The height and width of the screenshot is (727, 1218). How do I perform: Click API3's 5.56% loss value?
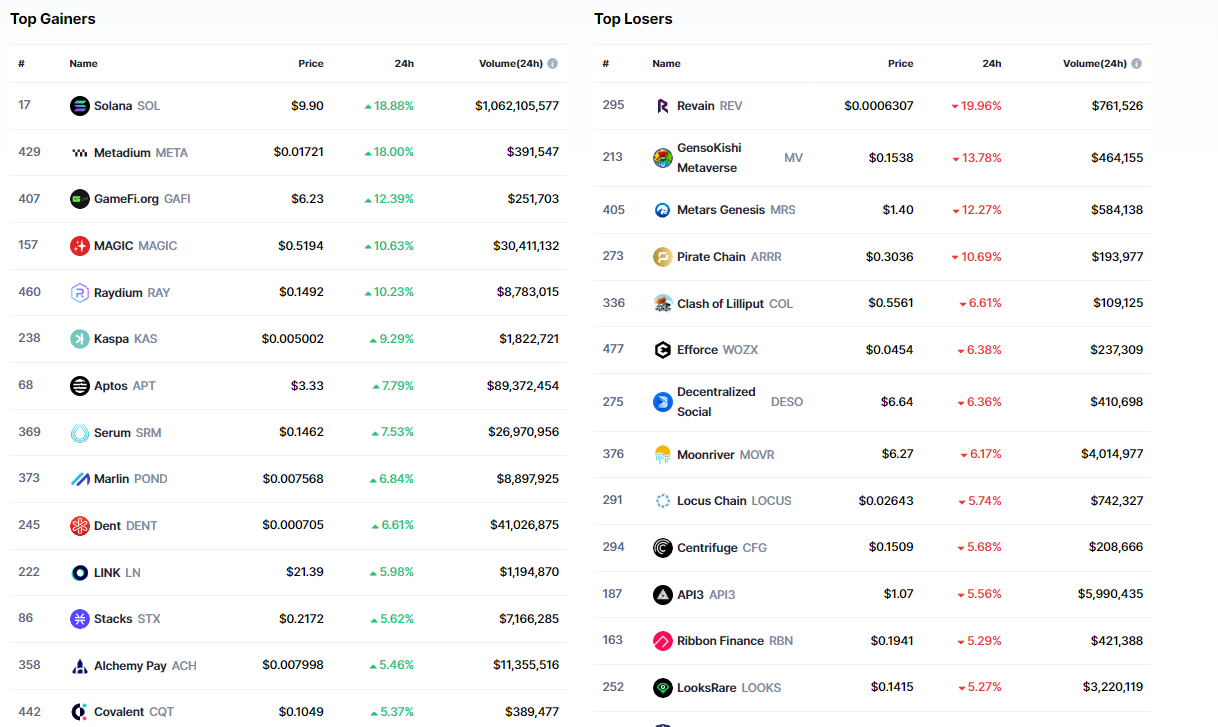click(x=980, y=594)
